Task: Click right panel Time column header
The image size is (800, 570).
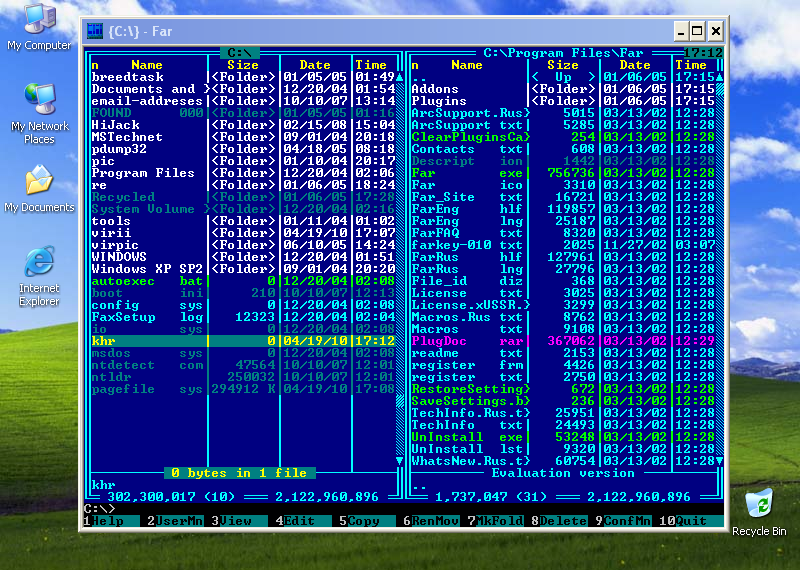Action: [x=691, y=65]
